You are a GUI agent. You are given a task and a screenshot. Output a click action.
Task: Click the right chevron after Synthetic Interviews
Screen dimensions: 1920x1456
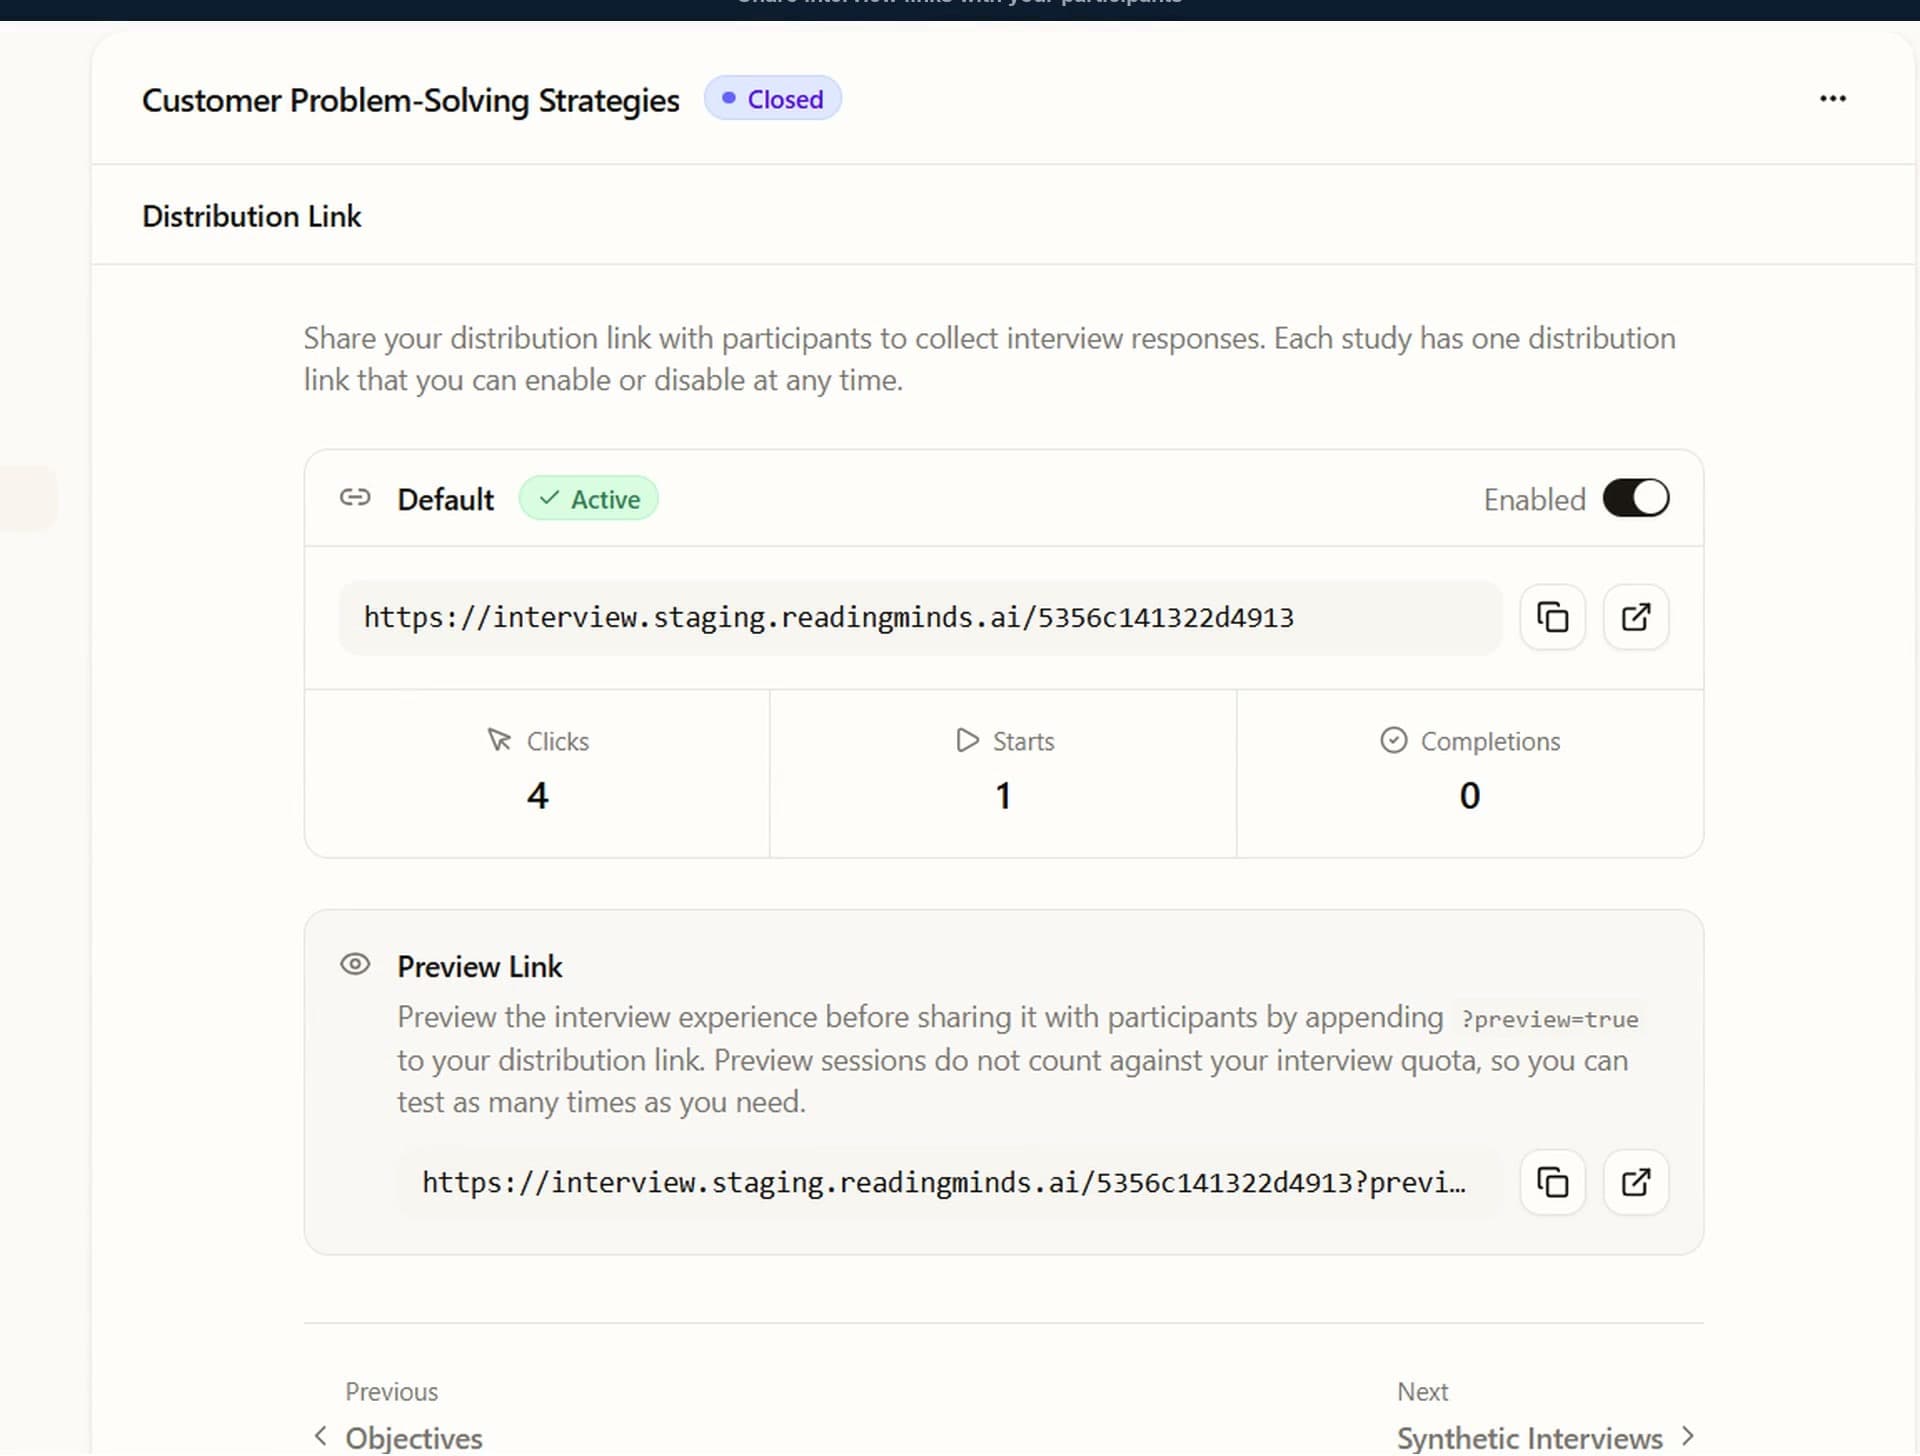click(x=1688, y=1436)
